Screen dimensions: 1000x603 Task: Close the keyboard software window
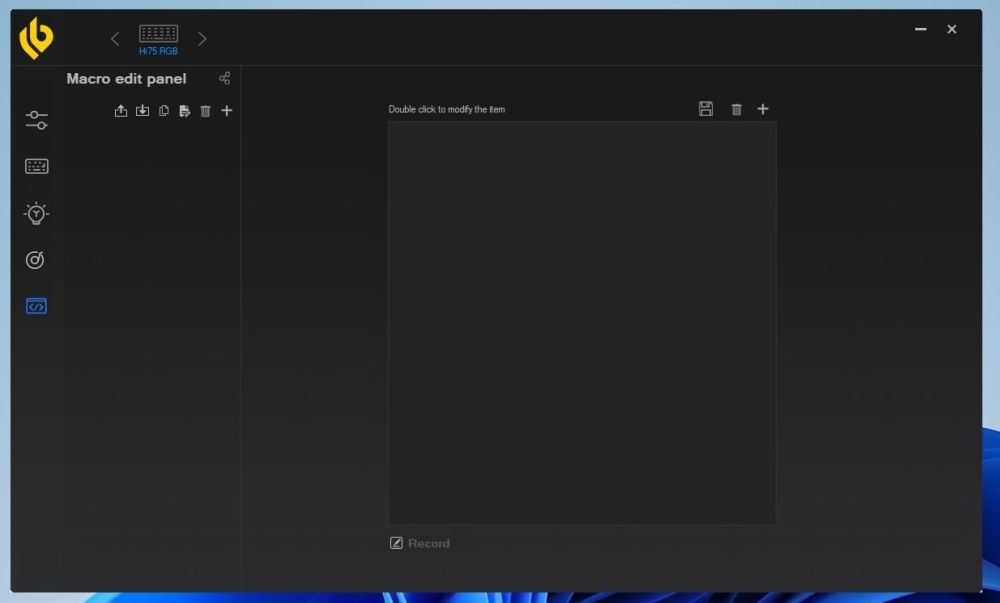[x=952, y=29]
